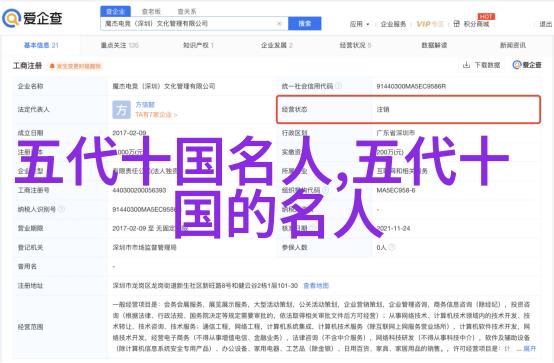Select the 行政区划 value 广东省深圳市
Image resolution: width=554 pixels, height=363 pixels.
click(395, 133)
